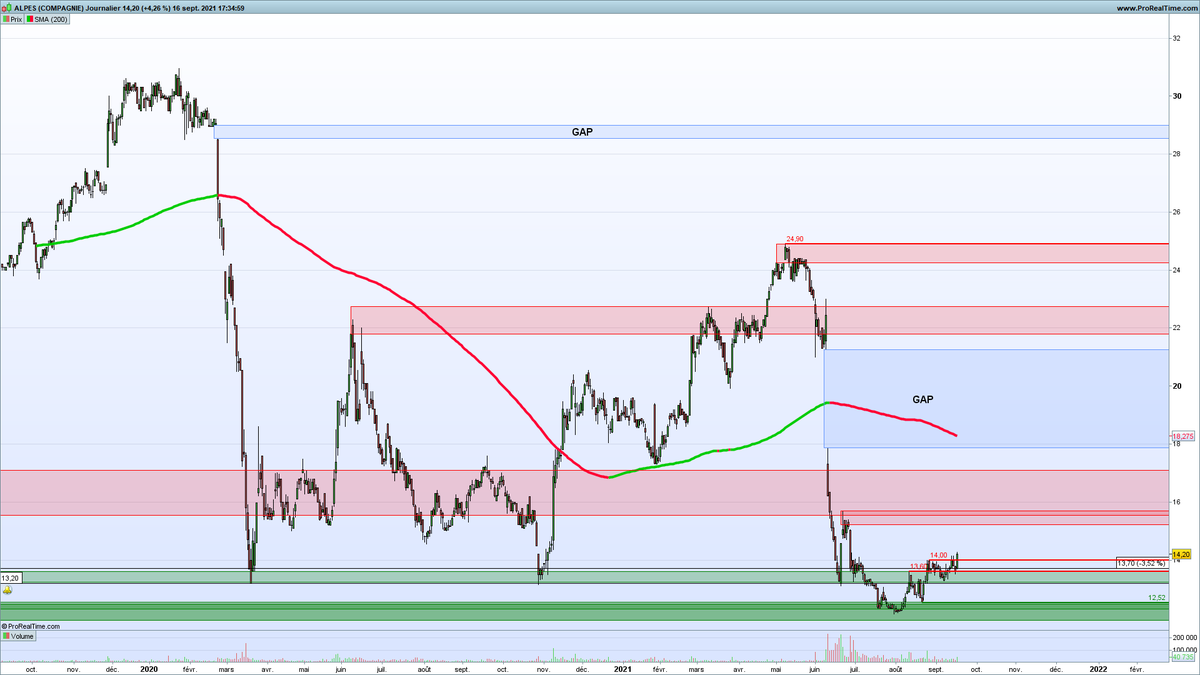Click the 13,70 (-3,52 %) price box
Screen dimensions: 1200x675
click(x=1142, y=564)
